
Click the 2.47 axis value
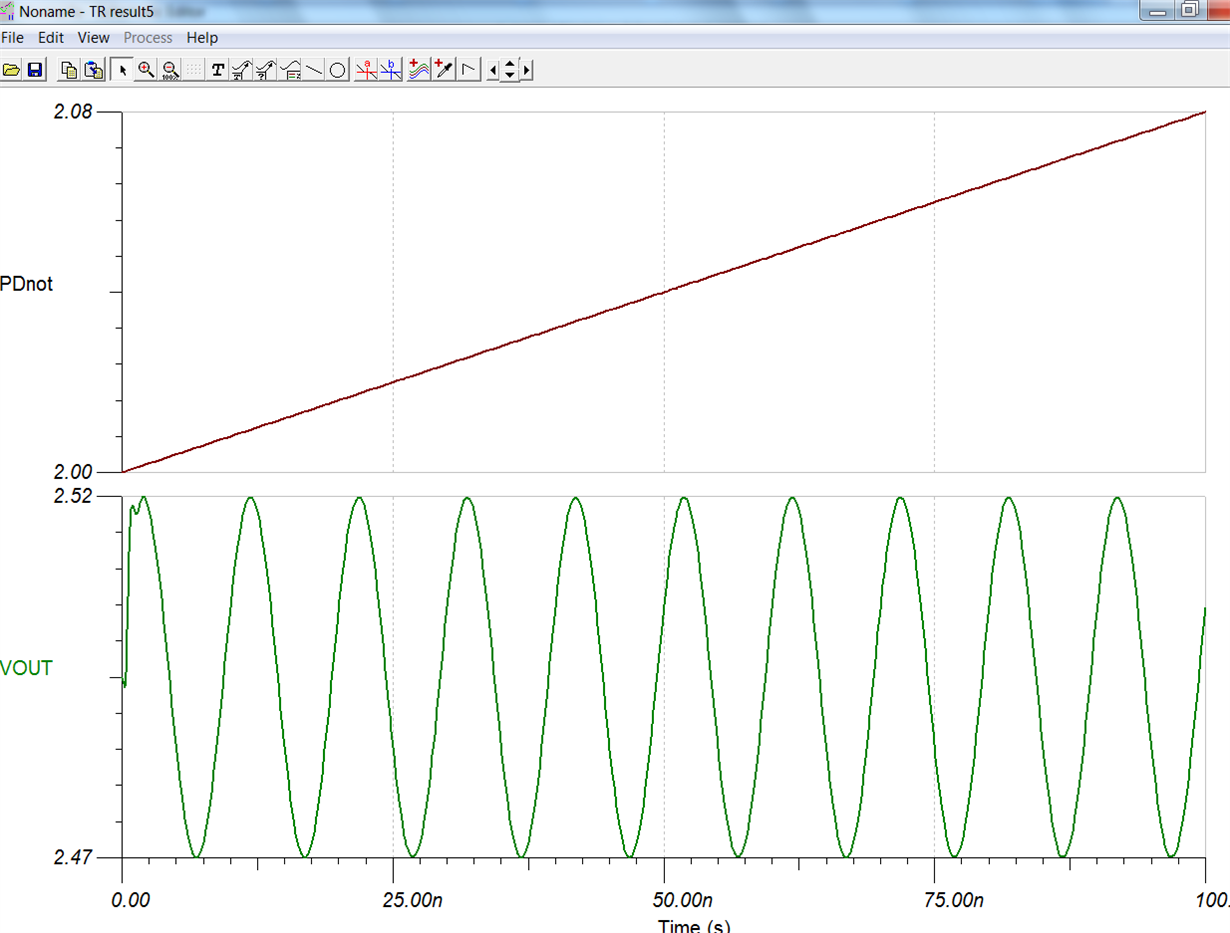click(x=73, y=857)
